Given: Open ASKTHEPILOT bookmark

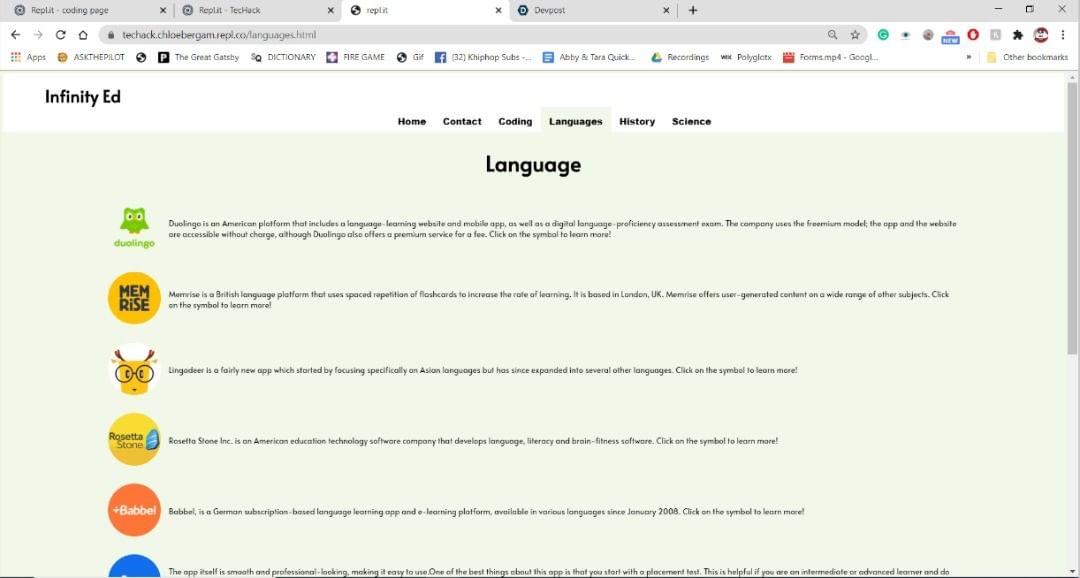Looking at the screenshot, I should coord(92,57).
